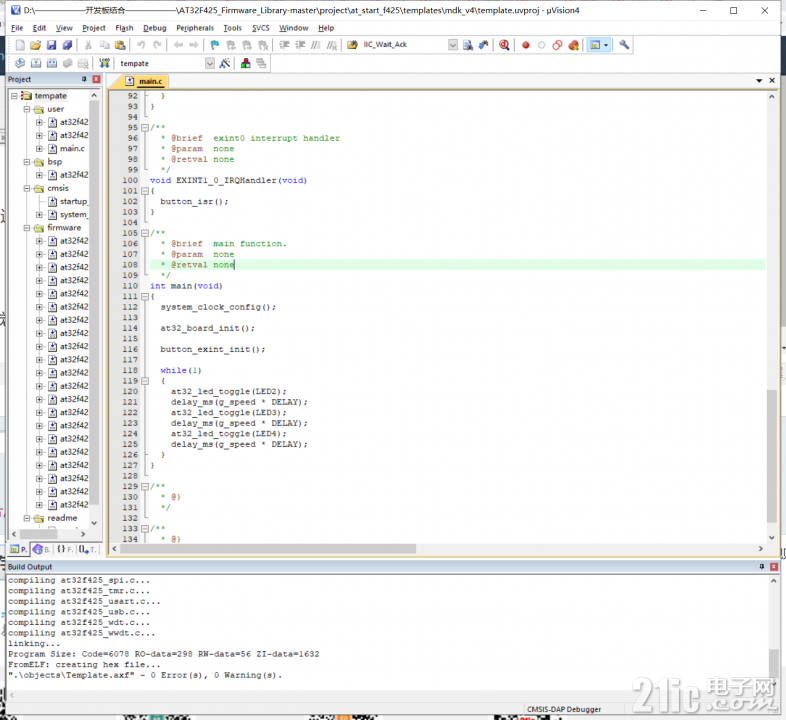The height and width of the screenshot is (720, 786).
Task: Open the tempate target dropdown
Action: [x=210, y=63]
